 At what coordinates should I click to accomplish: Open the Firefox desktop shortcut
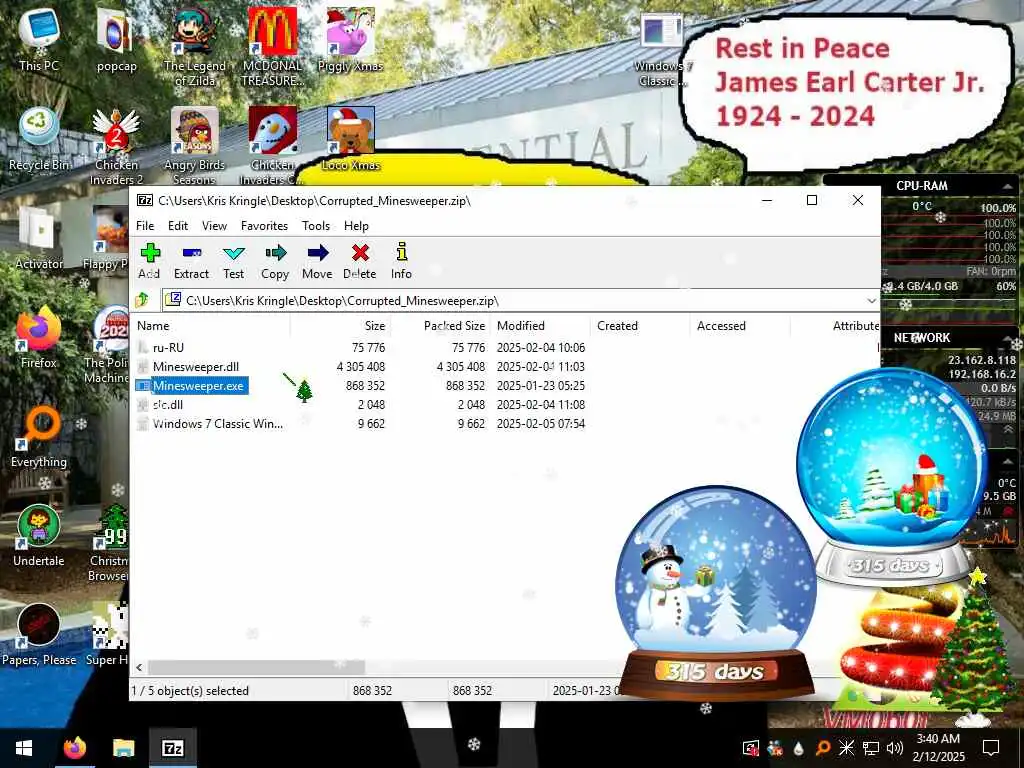coord(39,338)
